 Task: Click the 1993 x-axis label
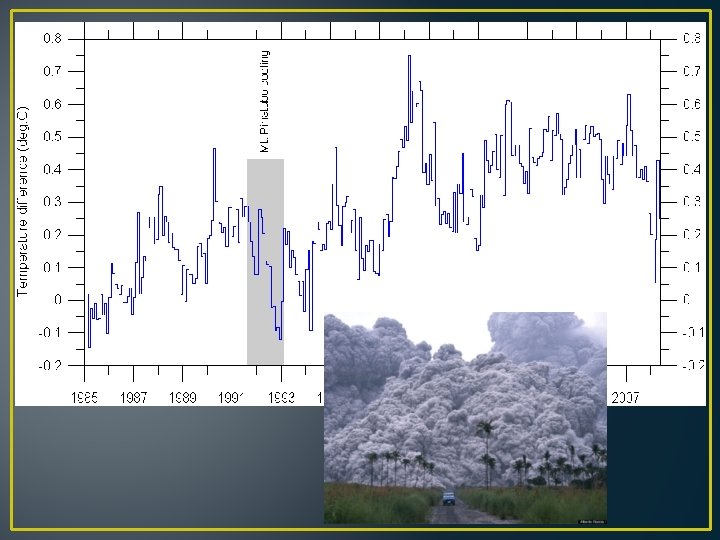(281, 397)
